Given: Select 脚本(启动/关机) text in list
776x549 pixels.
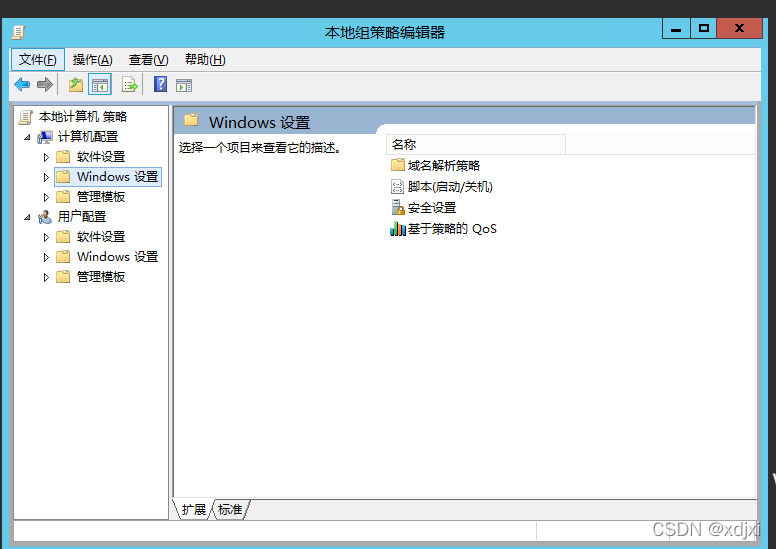Looking at the screenshot, I should 450,187.
